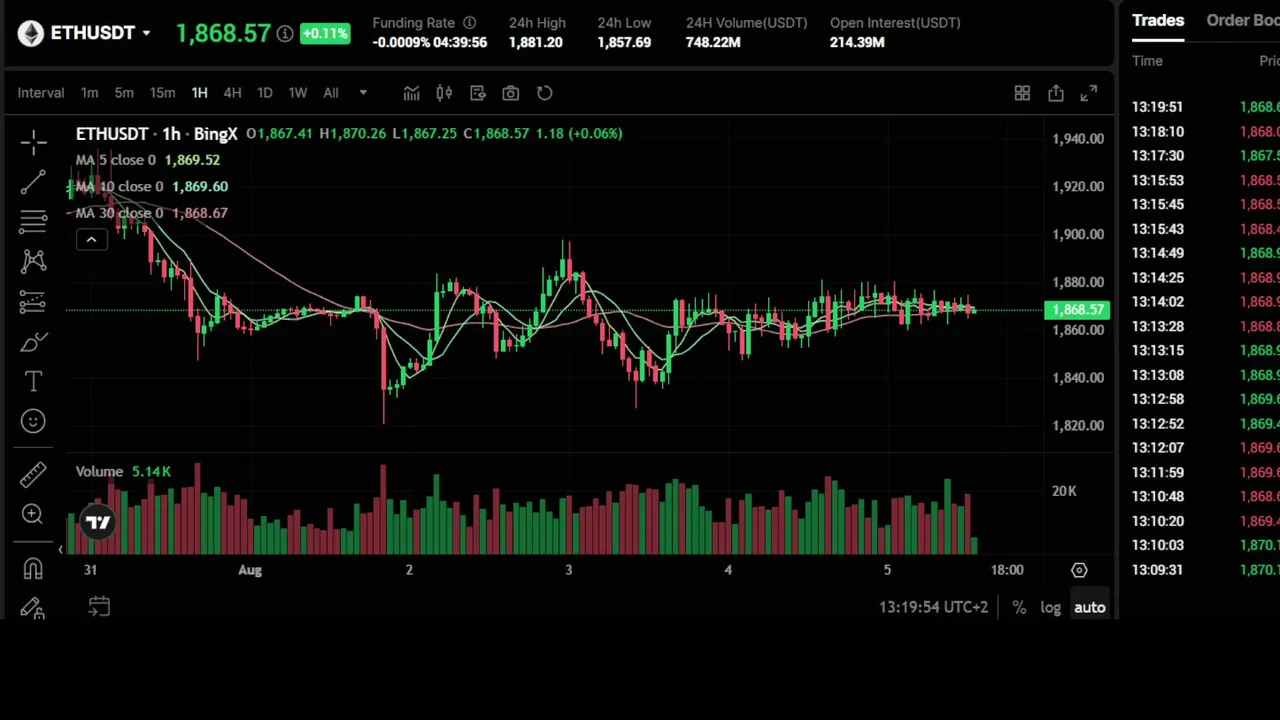Screen dimensions: 1280x720
Task: Click the MA 5 close indicator legend
Action: point(148,160)
